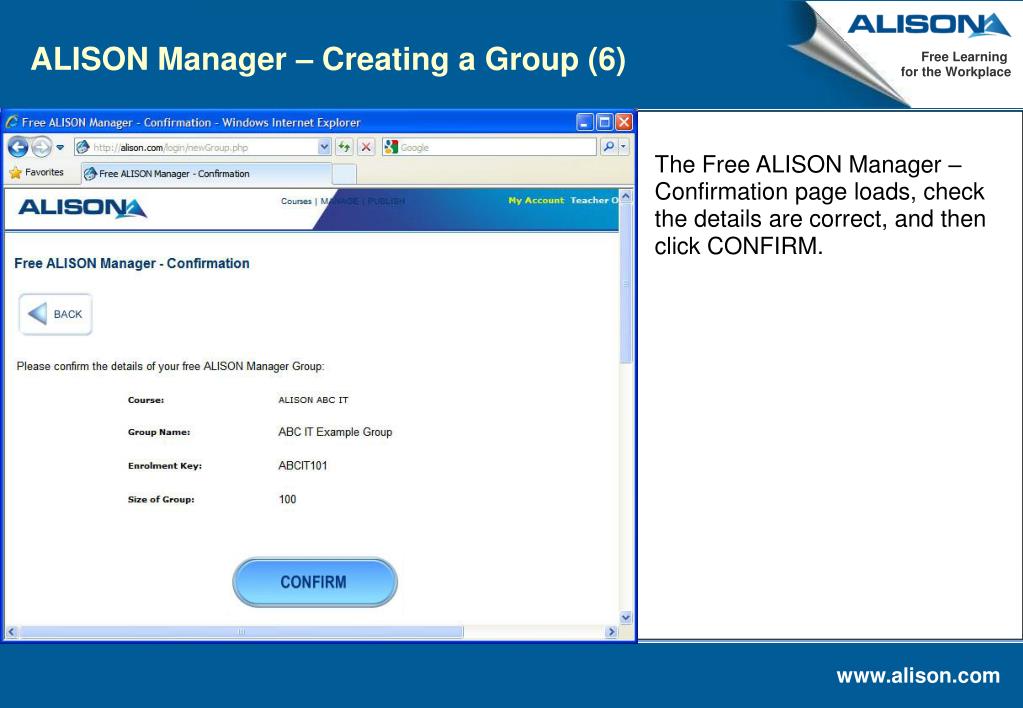The height and width of the screenshot is (708, 1023).
Task: Click the Course: label
Action: [146, 400]
